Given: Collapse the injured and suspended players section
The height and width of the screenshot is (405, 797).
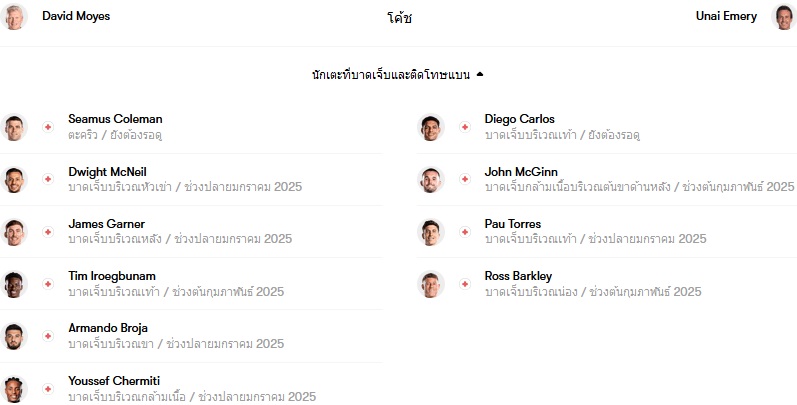Looking at the screenshot, I should click(397, 75).
